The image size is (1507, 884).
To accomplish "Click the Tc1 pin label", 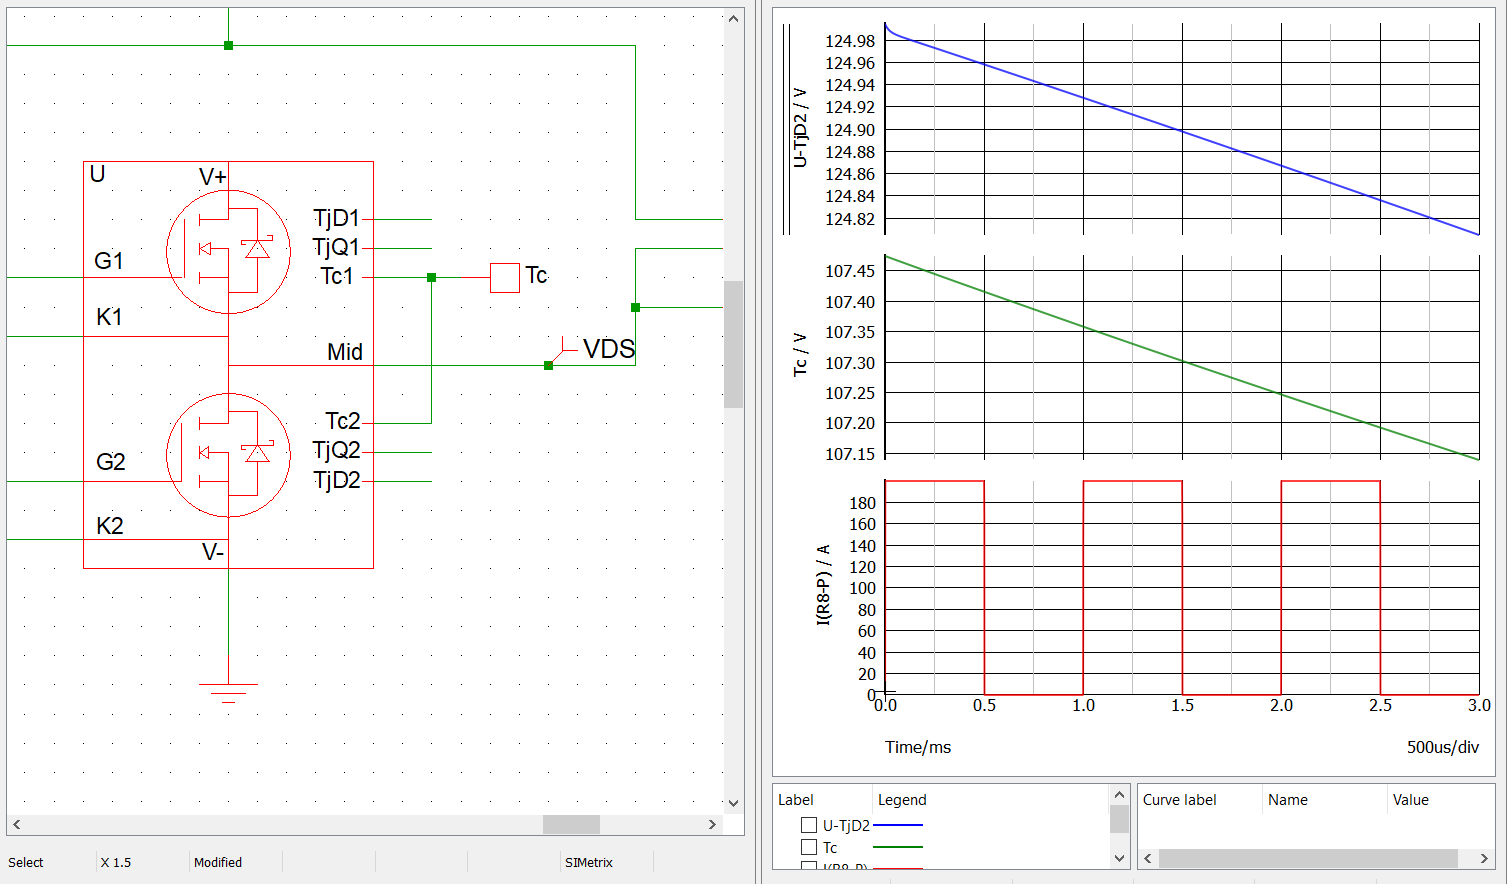I will point(337,276).
